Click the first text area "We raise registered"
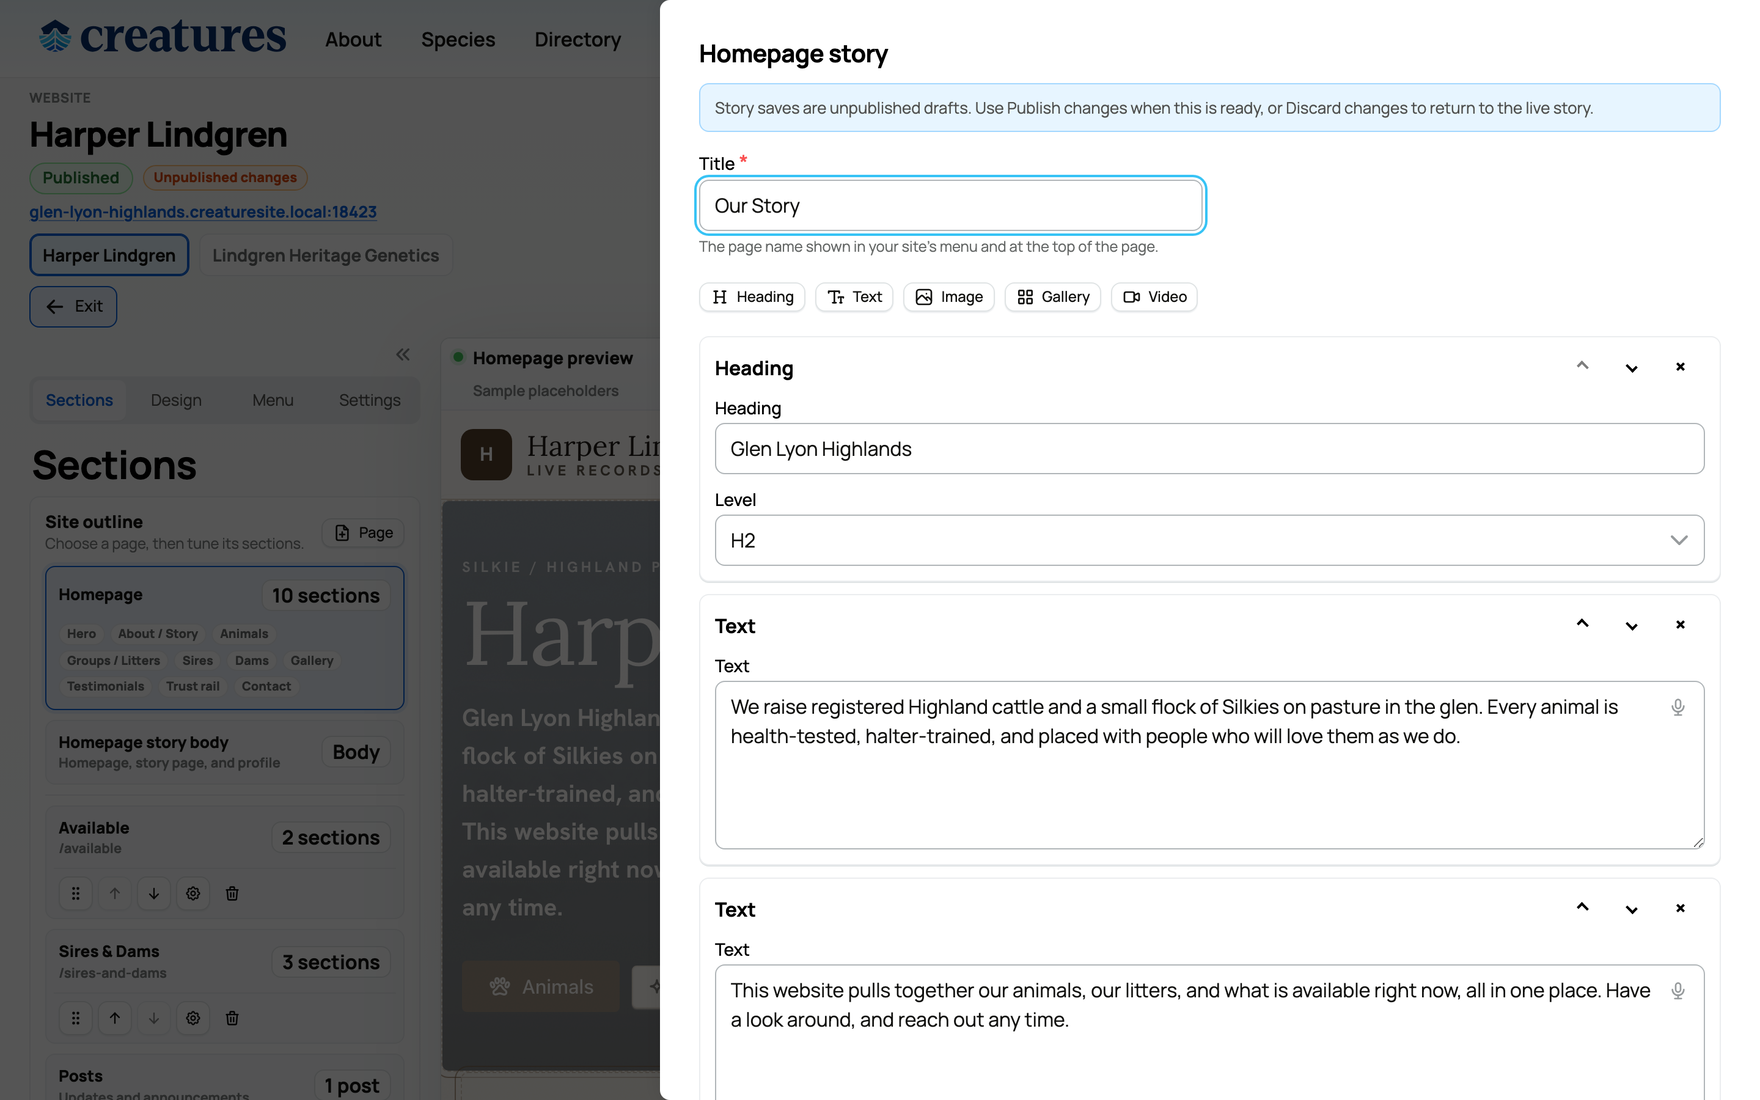 pos(1209,765)
